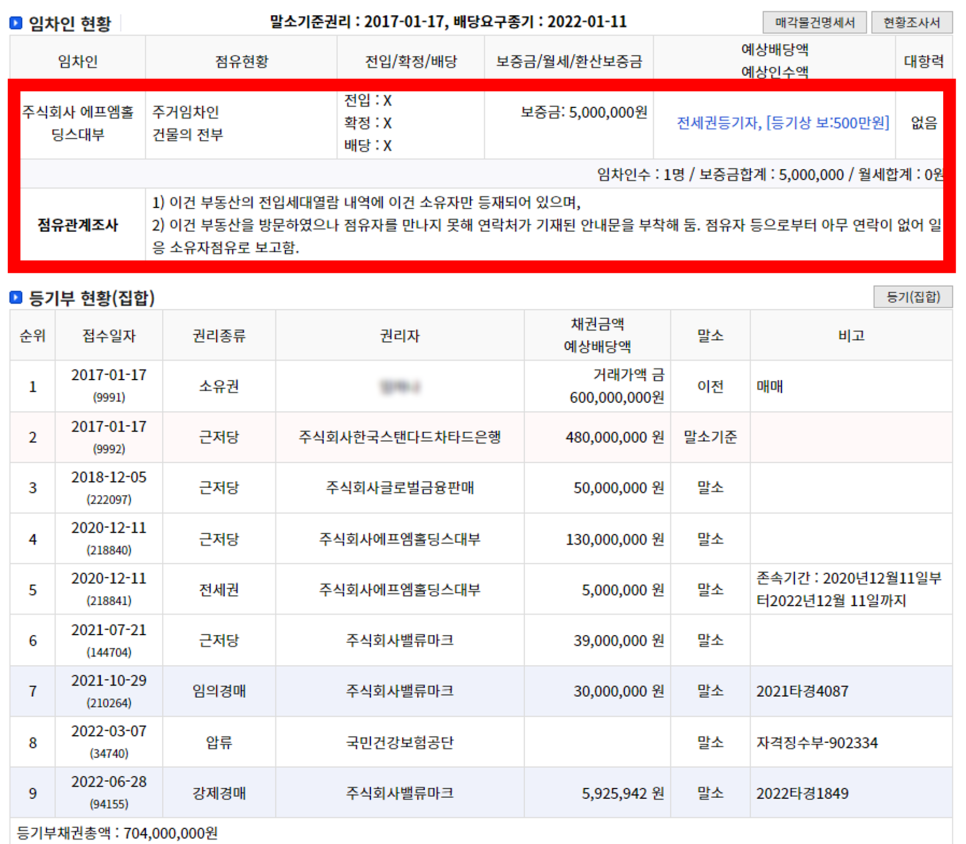This screenshot has width=966, height=844.
Task: Click the 강제경매 cell in row 9
Action: [219, 793]
